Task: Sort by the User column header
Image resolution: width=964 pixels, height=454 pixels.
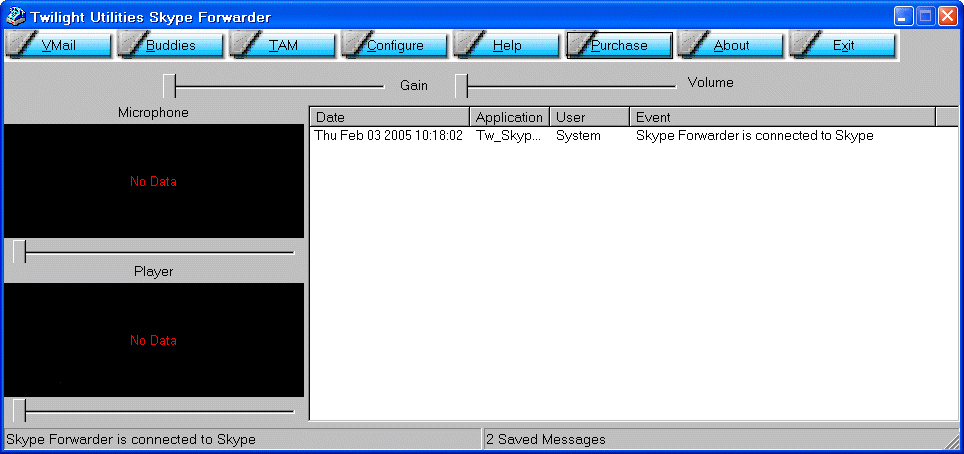Action: (590, 117)
